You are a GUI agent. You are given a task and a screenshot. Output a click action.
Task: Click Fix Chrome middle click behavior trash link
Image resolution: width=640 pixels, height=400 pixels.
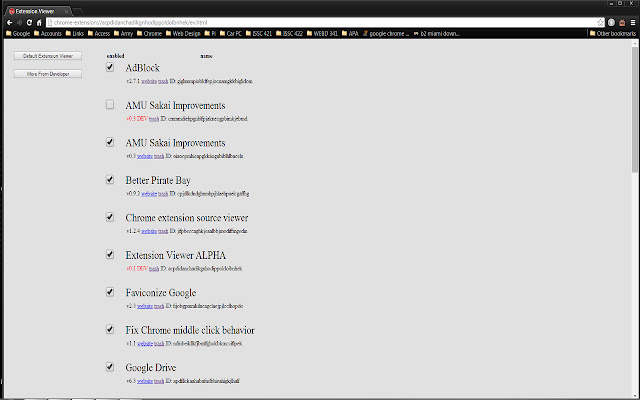click(159, 344)
